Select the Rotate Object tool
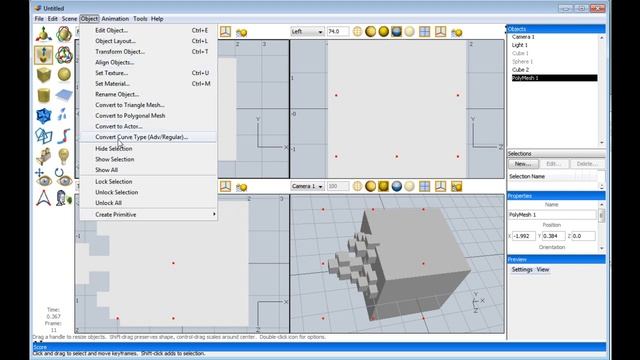Screen dimensions: 640x360 pos(64,34)
